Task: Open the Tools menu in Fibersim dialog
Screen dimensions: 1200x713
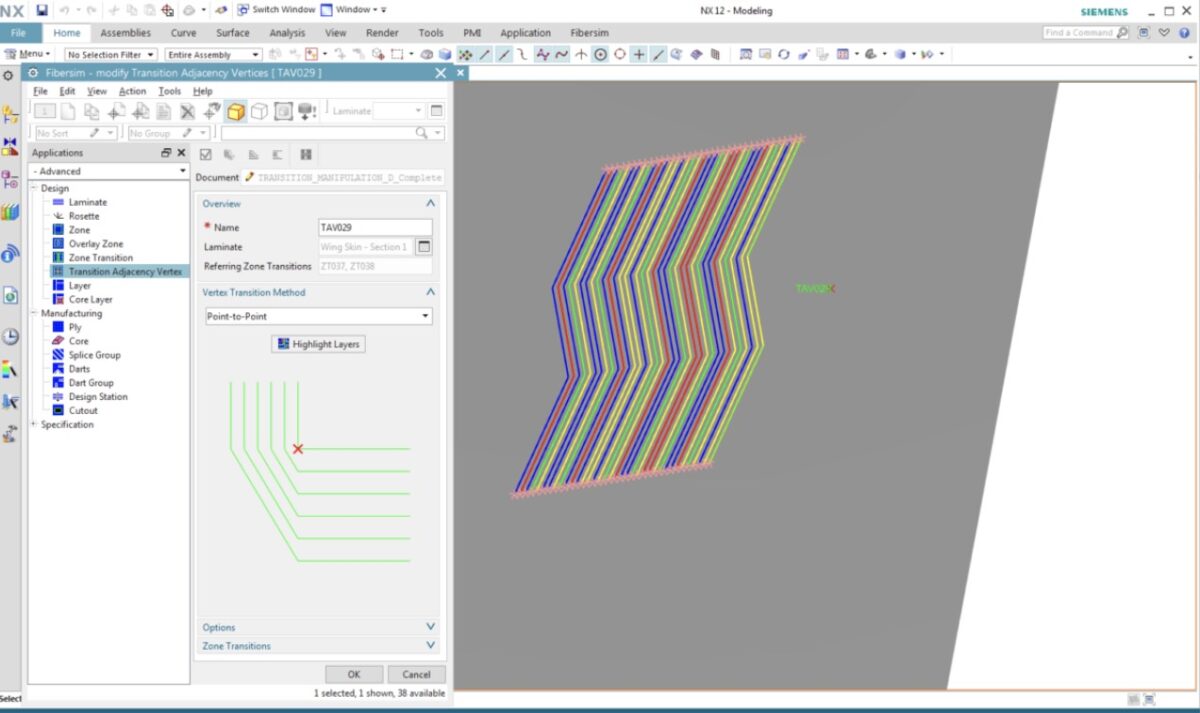Action: click(170, 91)
